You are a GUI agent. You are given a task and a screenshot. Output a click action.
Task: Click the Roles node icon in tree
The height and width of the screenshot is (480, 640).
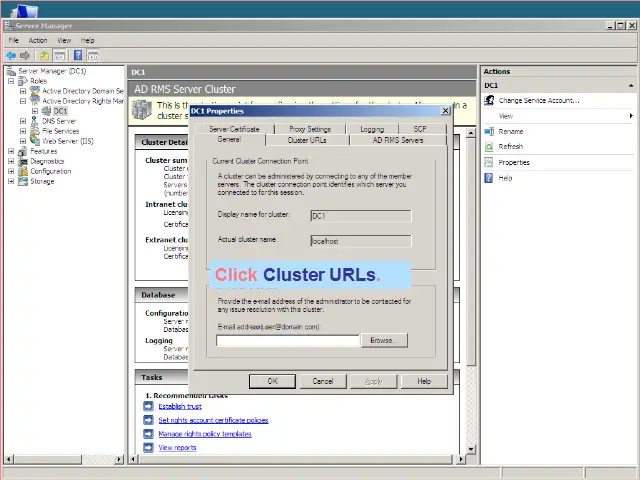[x=23, y=81]
